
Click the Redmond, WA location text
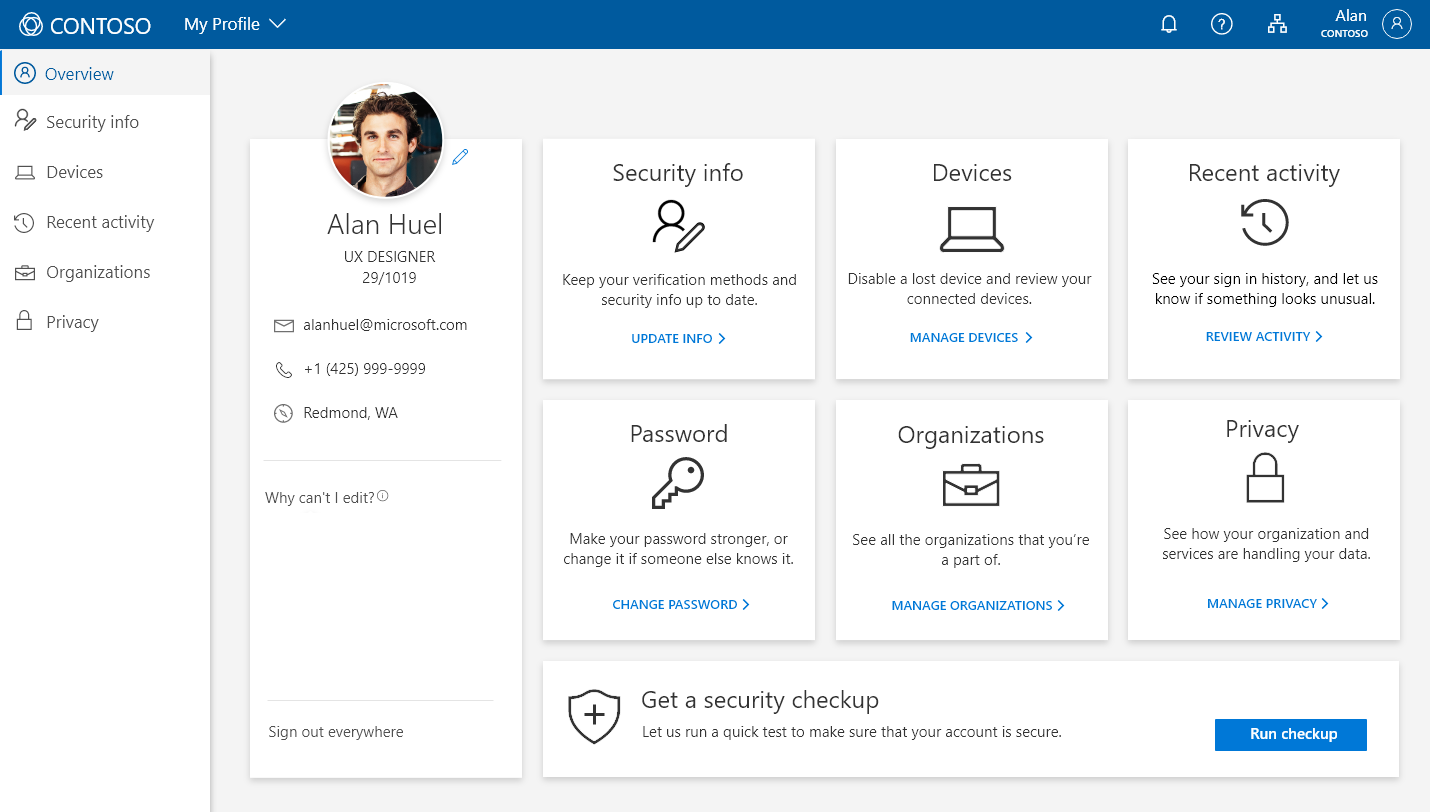pos(350,413)
